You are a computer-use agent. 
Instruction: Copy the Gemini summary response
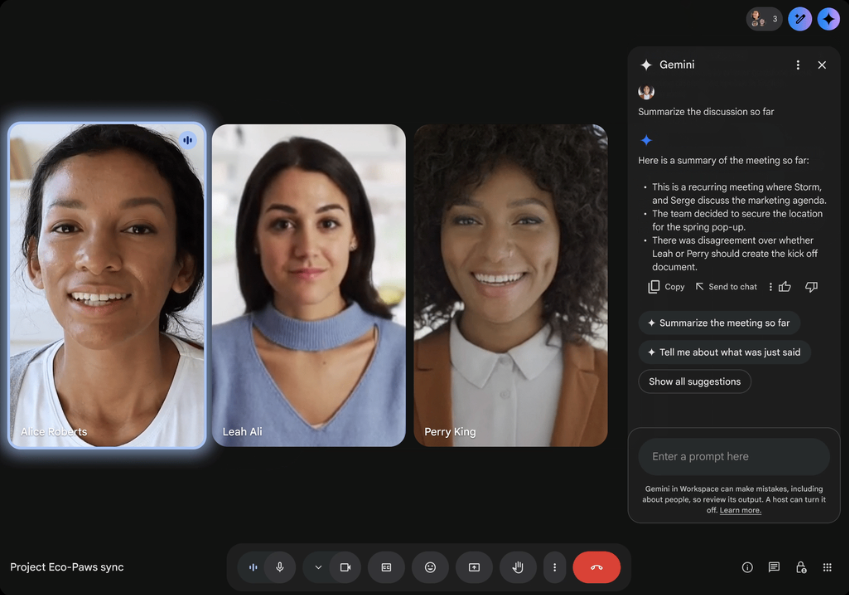point(667,287)
